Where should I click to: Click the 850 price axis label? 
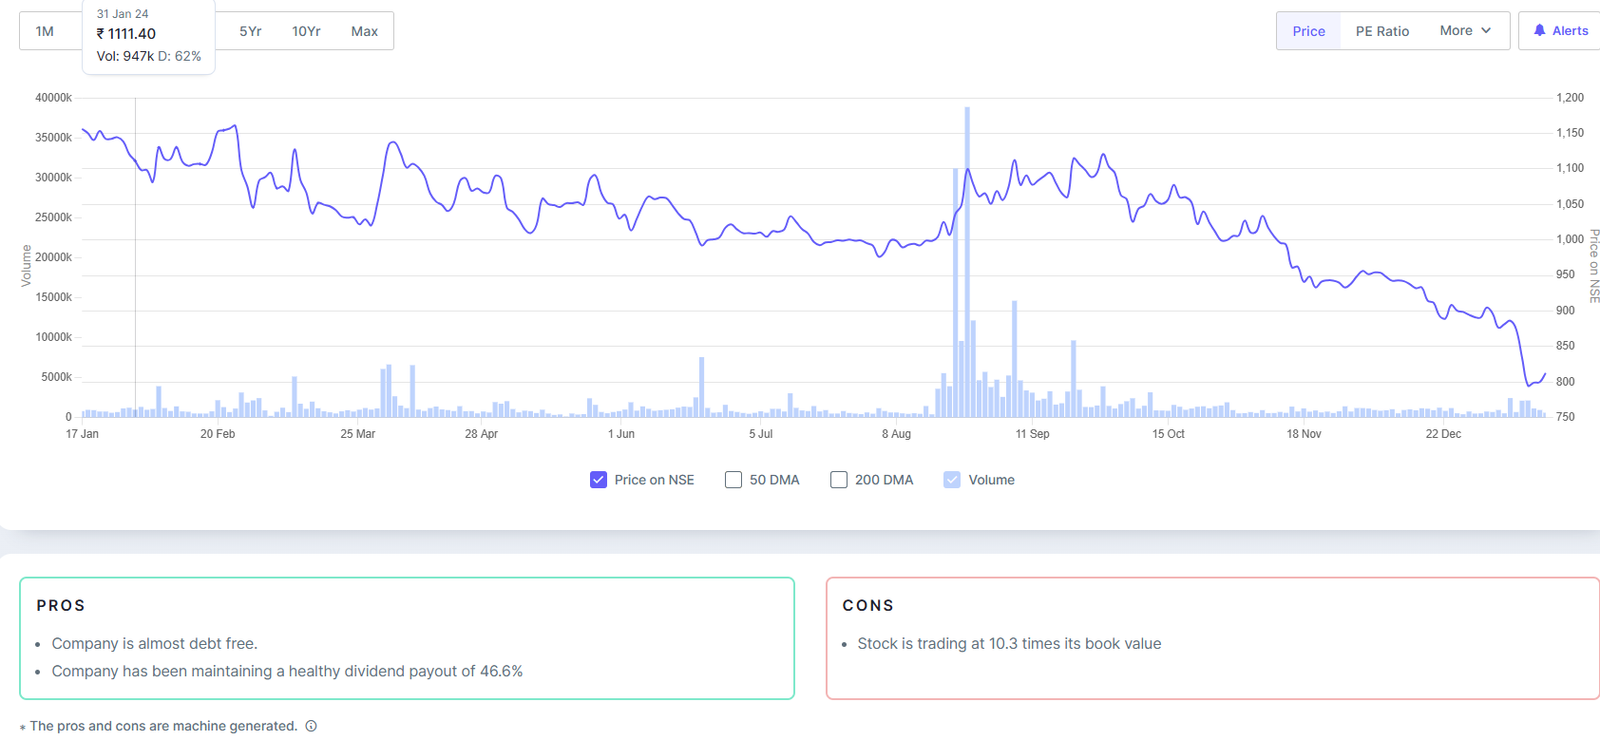[x=1565, y=346]
